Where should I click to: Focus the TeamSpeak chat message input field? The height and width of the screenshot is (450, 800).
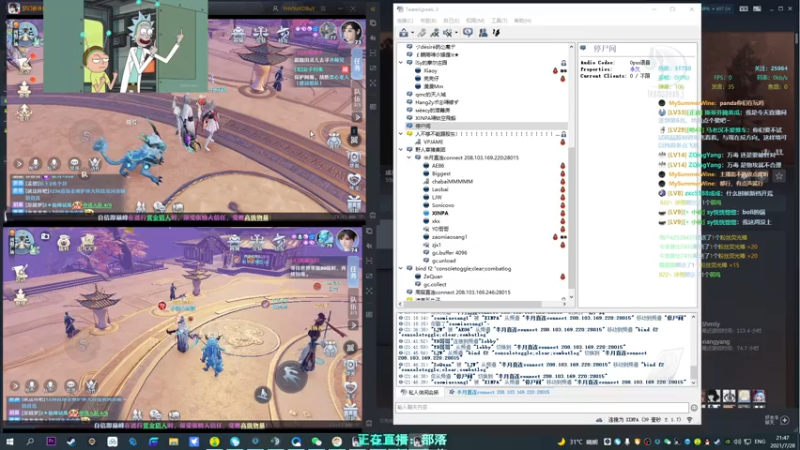click(x=542, y=407)
